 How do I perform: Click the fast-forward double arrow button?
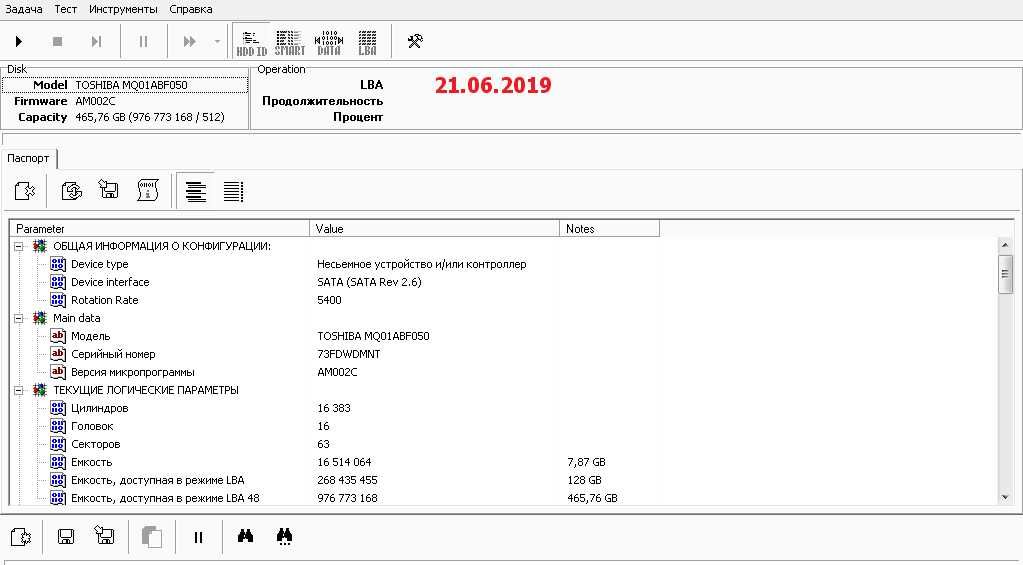coord(189,42)
